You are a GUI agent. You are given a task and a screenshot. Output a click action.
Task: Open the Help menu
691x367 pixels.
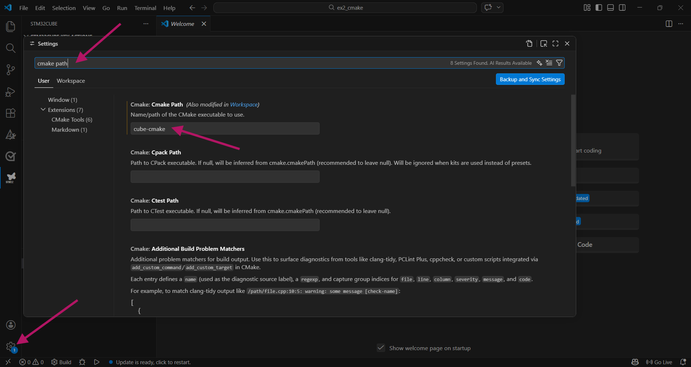click(169, 8)
